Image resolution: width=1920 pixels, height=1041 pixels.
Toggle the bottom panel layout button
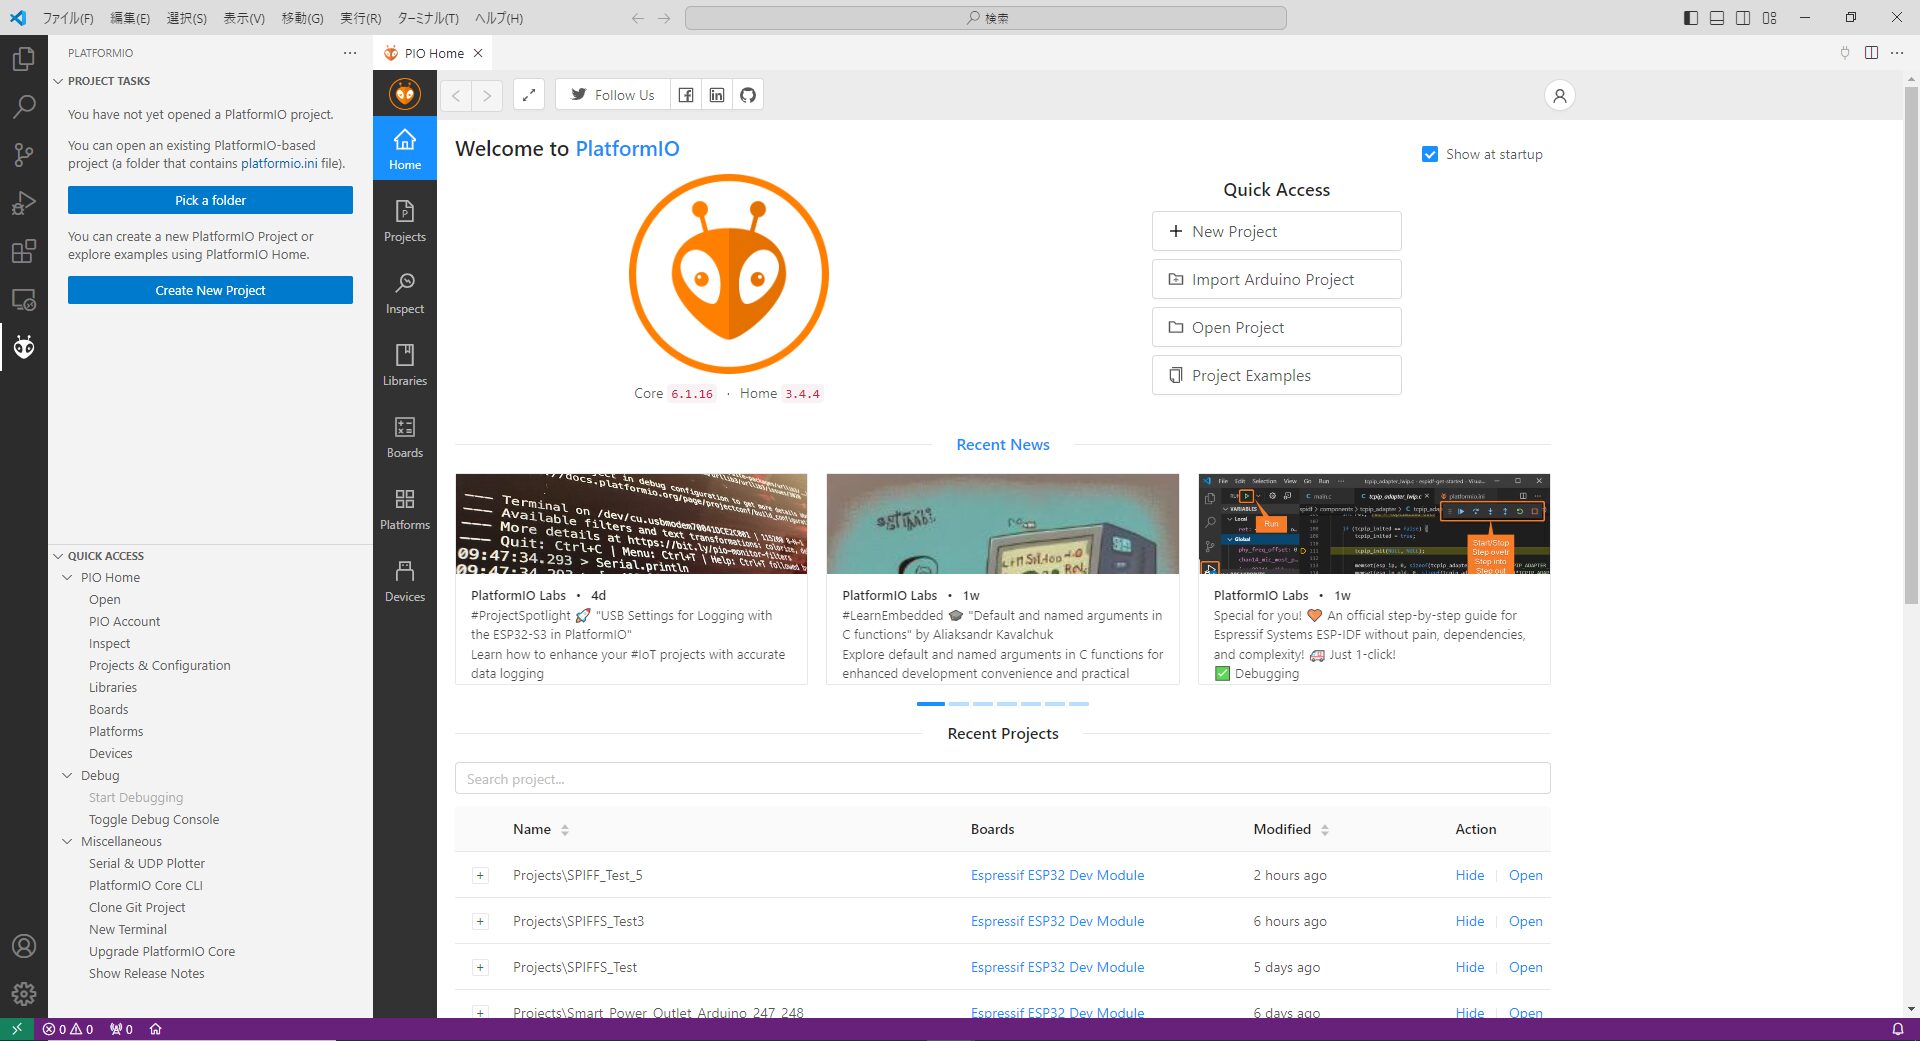point(1717,18)
